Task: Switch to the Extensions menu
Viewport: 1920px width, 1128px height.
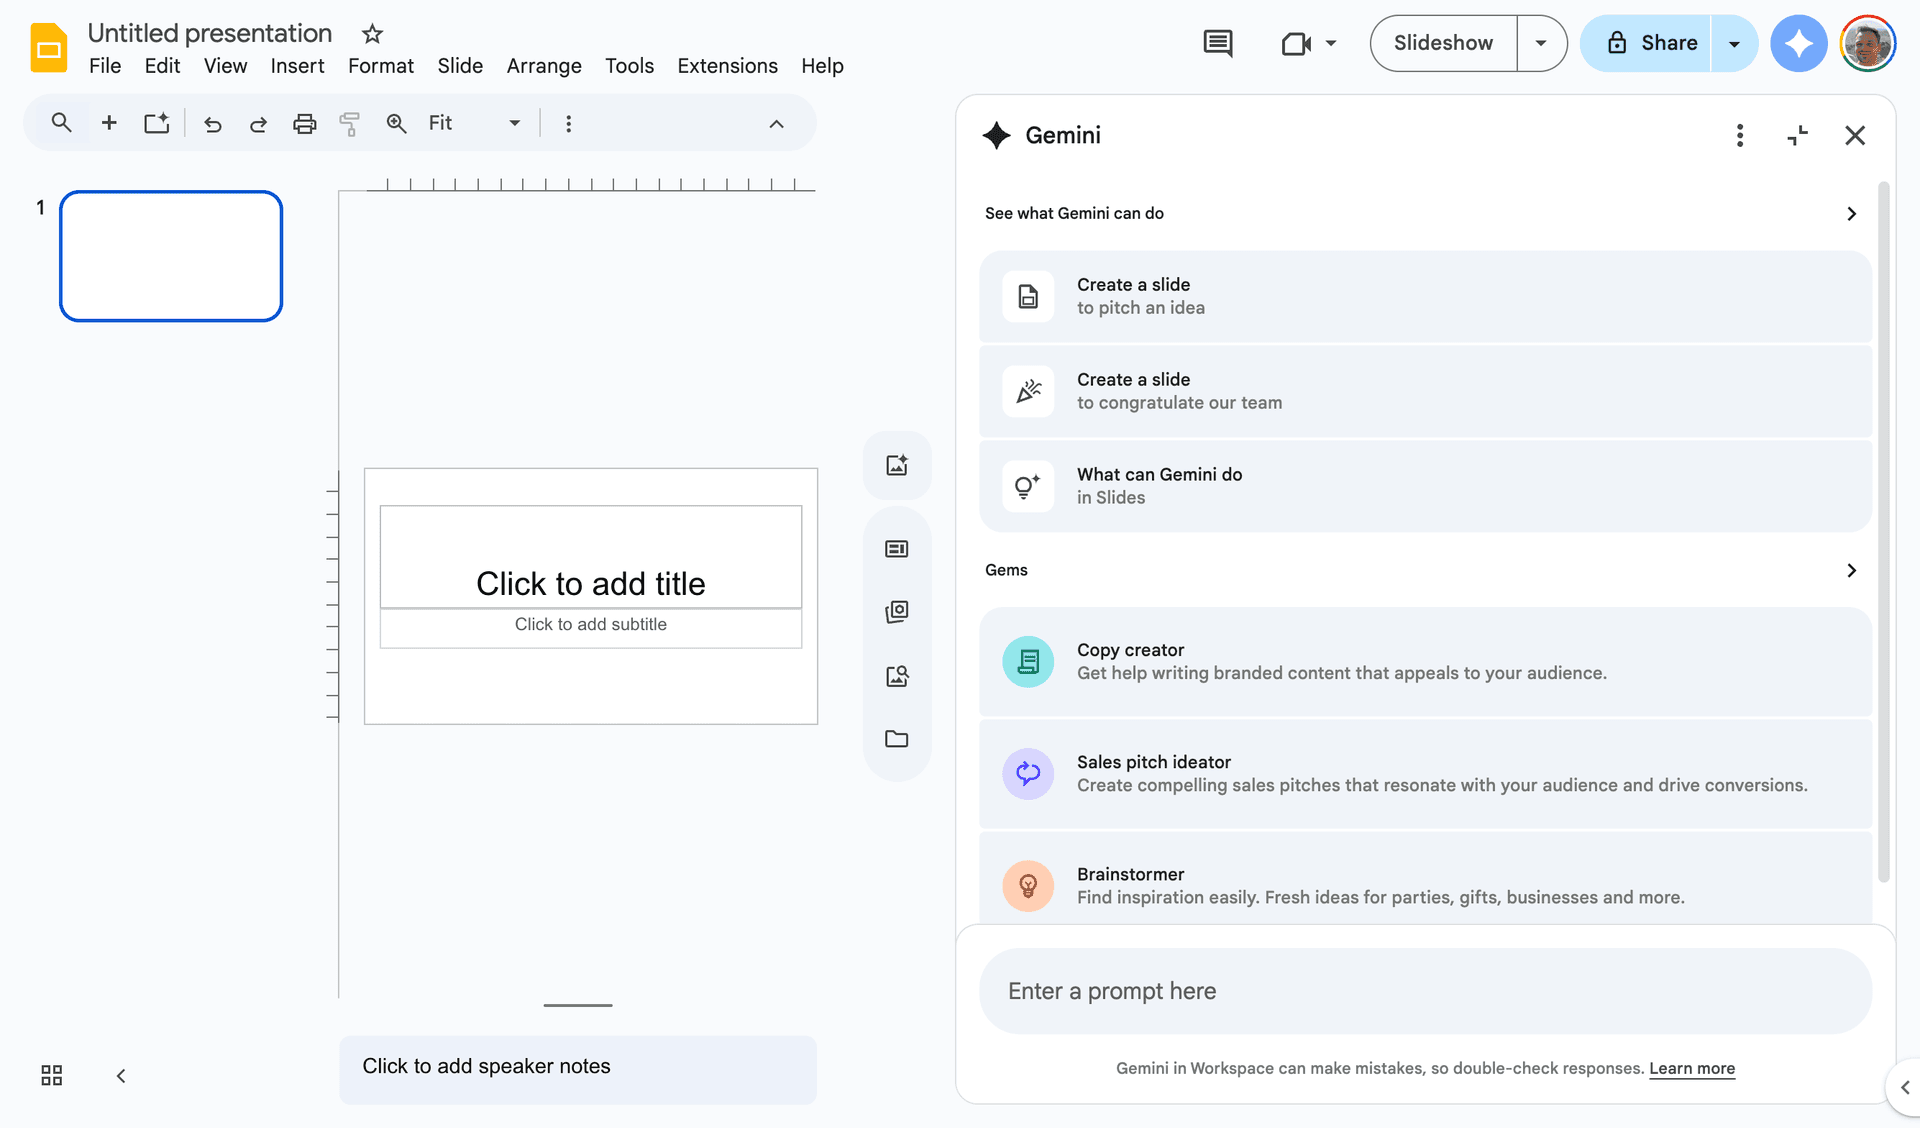Action: [727, 65]
